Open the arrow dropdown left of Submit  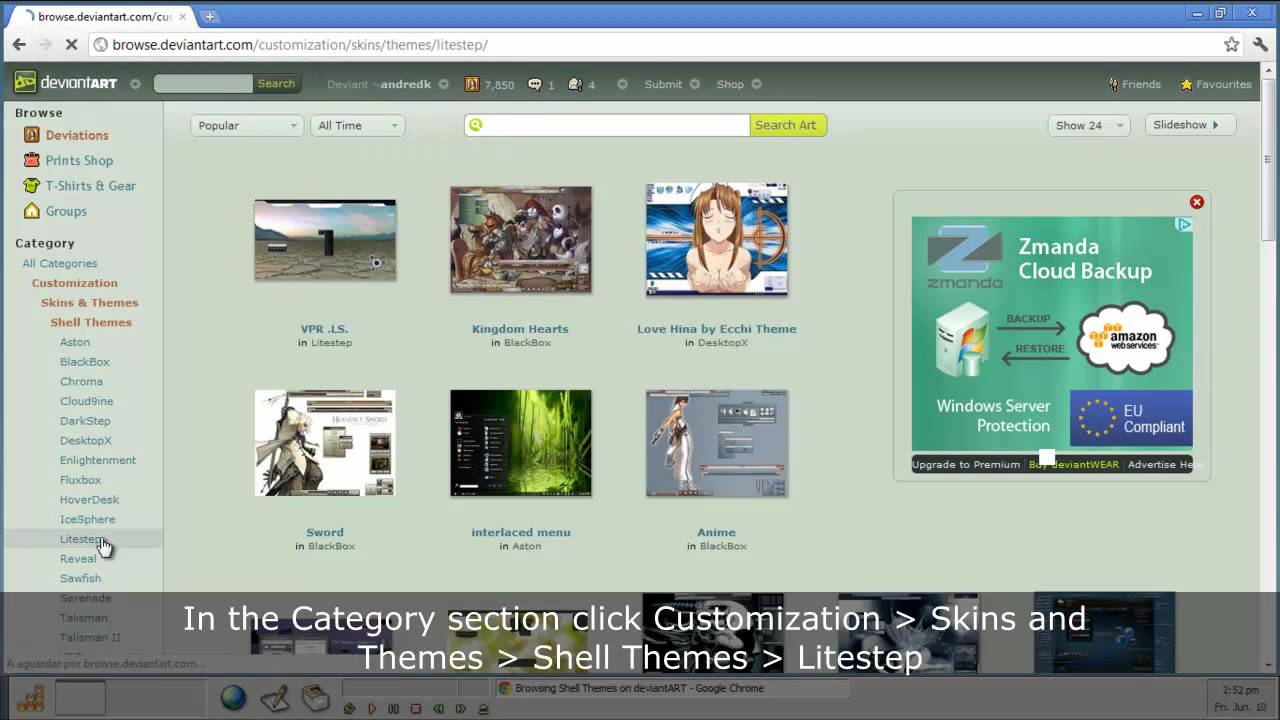[622, 84]
